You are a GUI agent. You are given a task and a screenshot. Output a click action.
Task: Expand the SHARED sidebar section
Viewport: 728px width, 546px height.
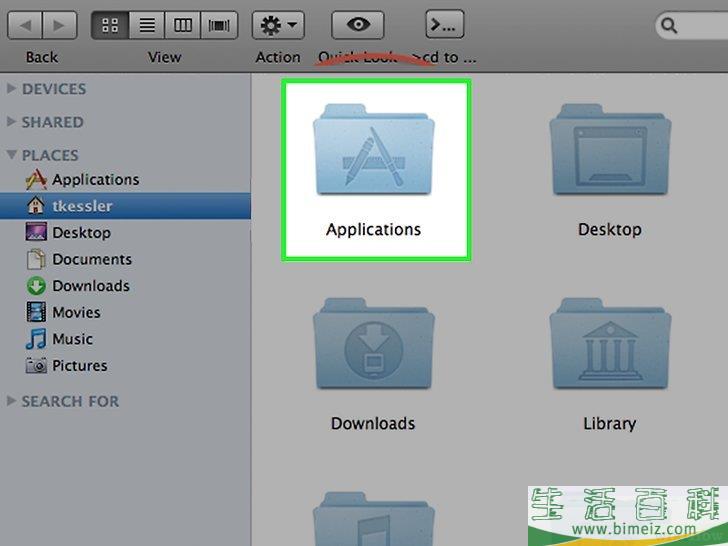tap(12, 122)
